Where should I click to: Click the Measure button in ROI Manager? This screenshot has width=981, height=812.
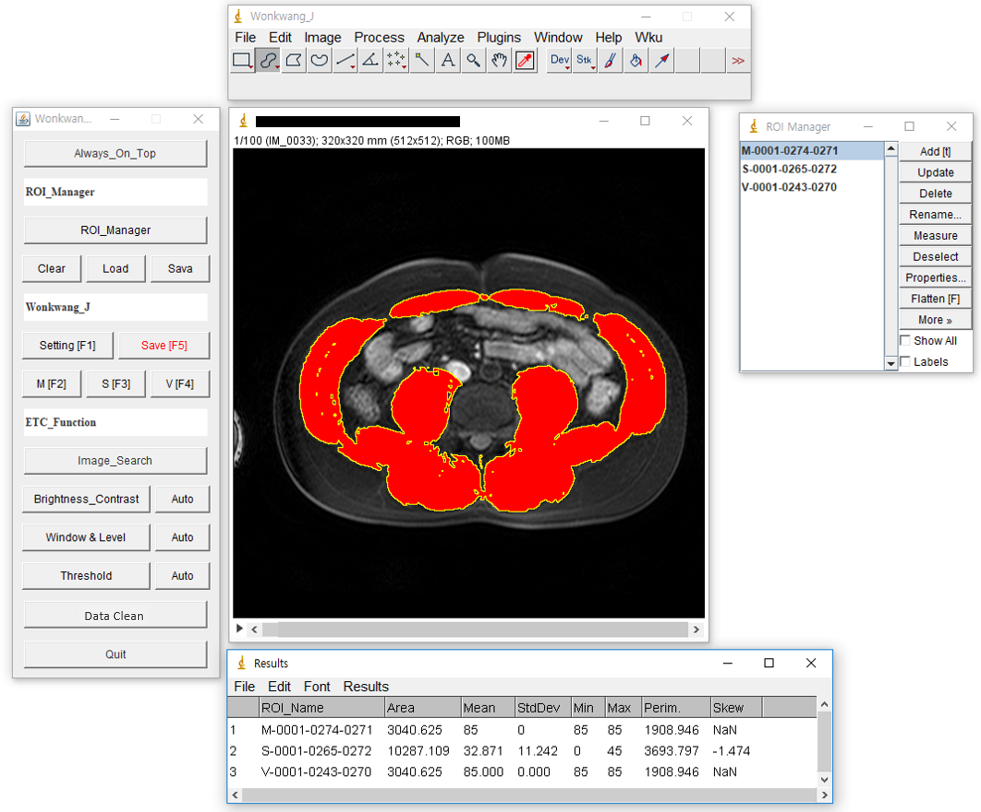click(x=935, y=236)
